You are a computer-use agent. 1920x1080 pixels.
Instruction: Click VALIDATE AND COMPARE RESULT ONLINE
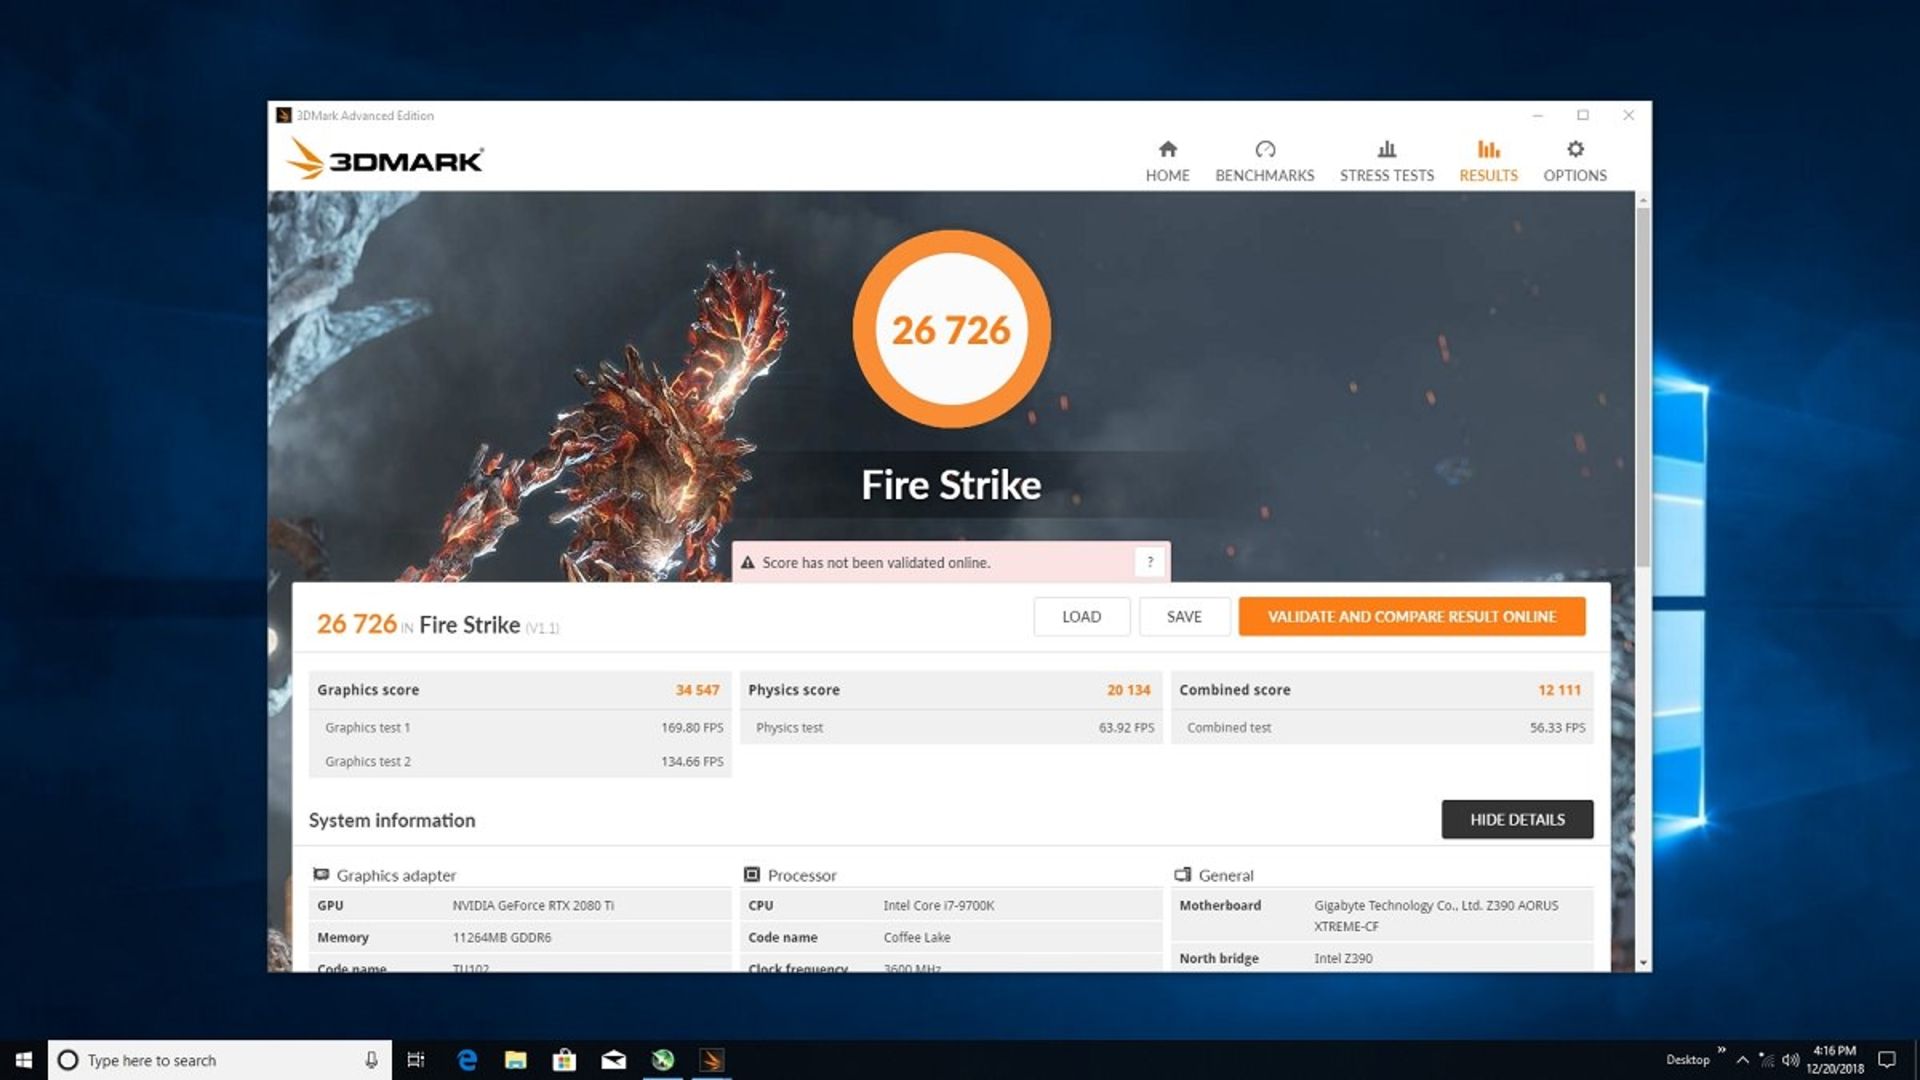pos(1411,617)
